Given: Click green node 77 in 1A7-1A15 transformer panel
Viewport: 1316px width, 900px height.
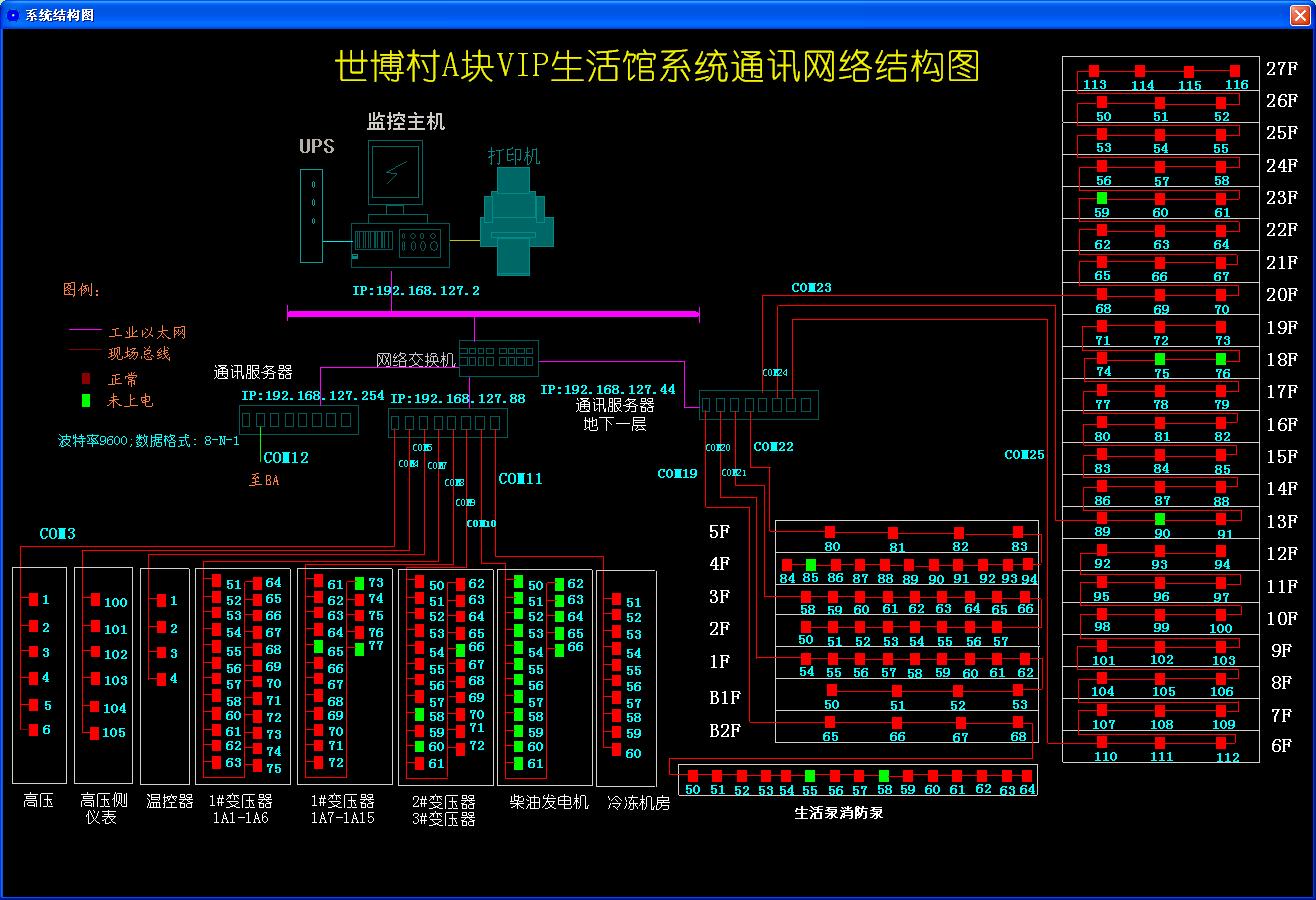Looking at the screenshot, I should [359, 646].
